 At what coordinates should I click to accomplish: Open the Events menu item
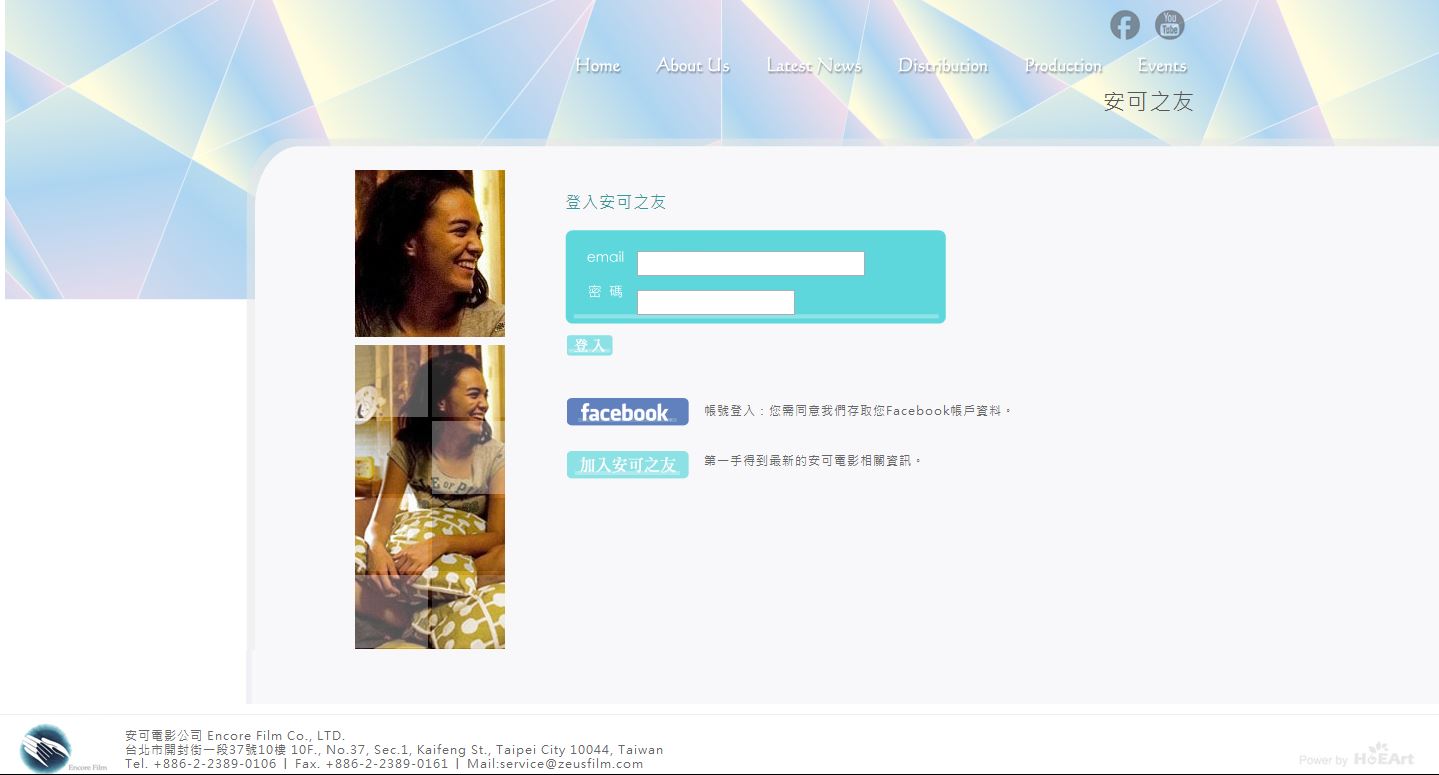click(x=1162, y=66)
